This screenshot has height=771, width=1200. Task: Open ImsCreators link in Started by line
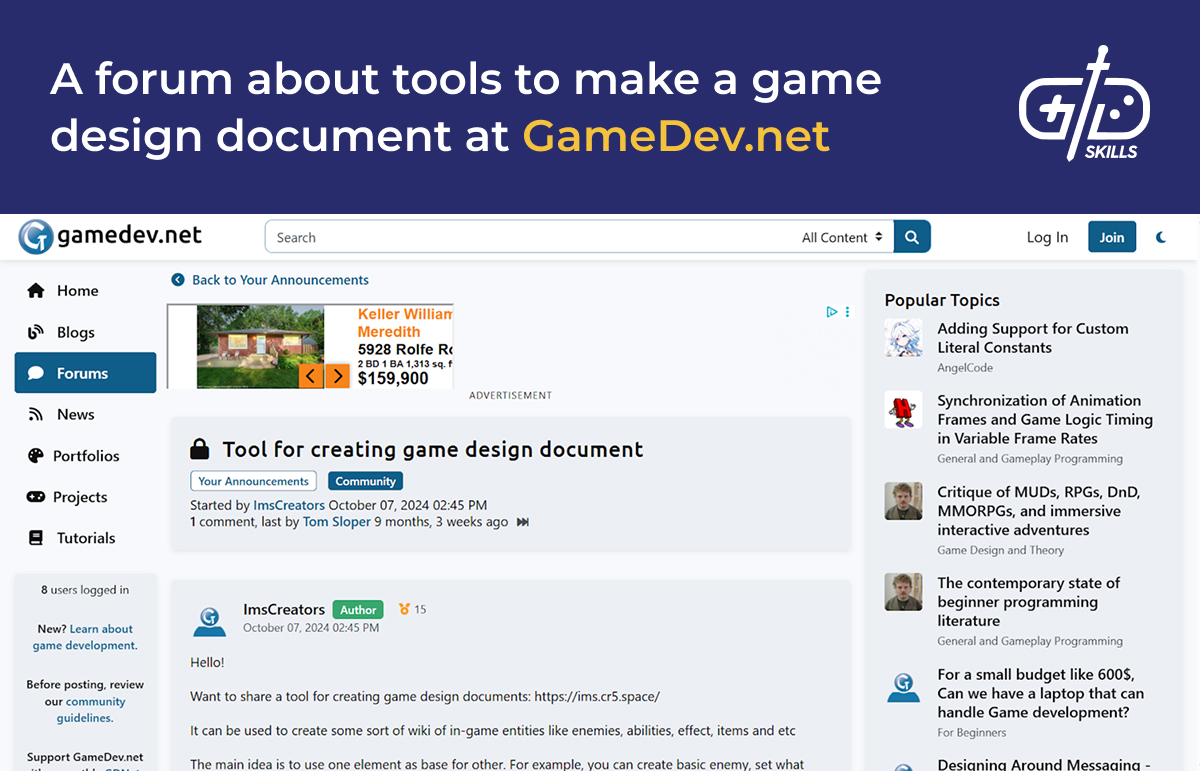pos(289,505)
